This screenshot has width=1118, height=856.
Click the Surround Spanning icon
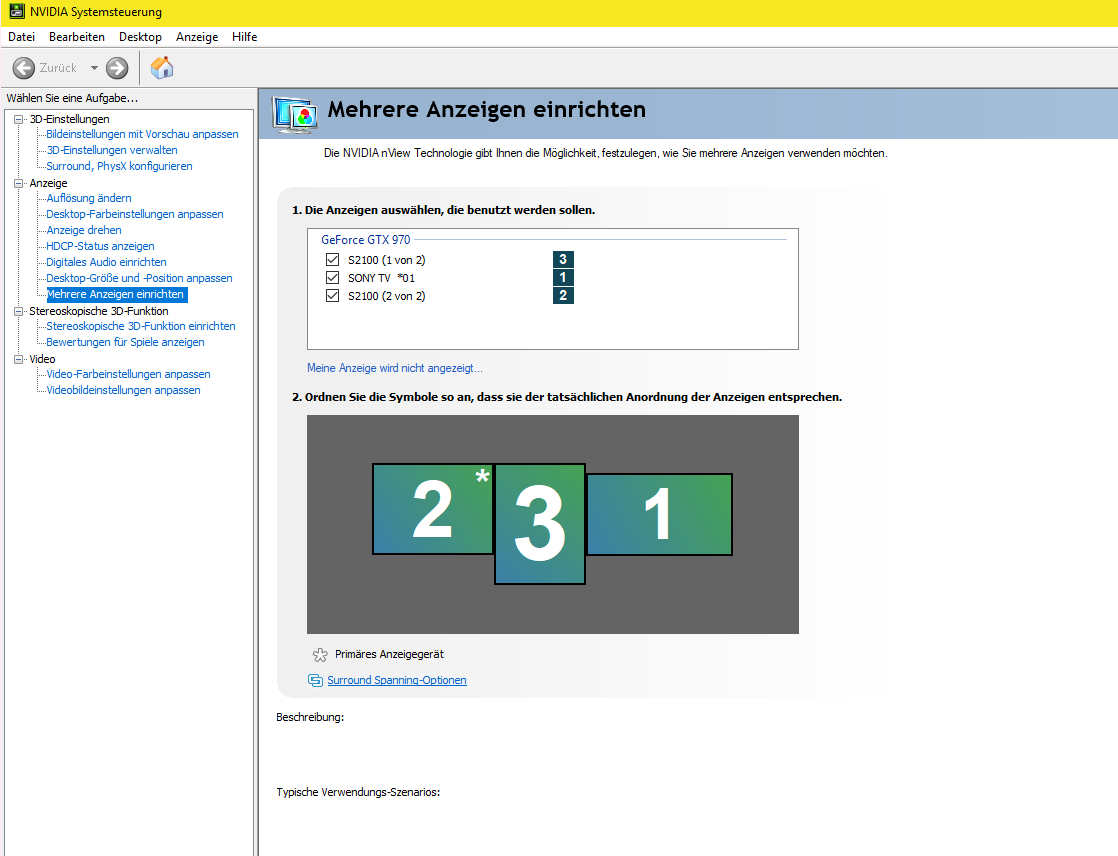(315, 680)
